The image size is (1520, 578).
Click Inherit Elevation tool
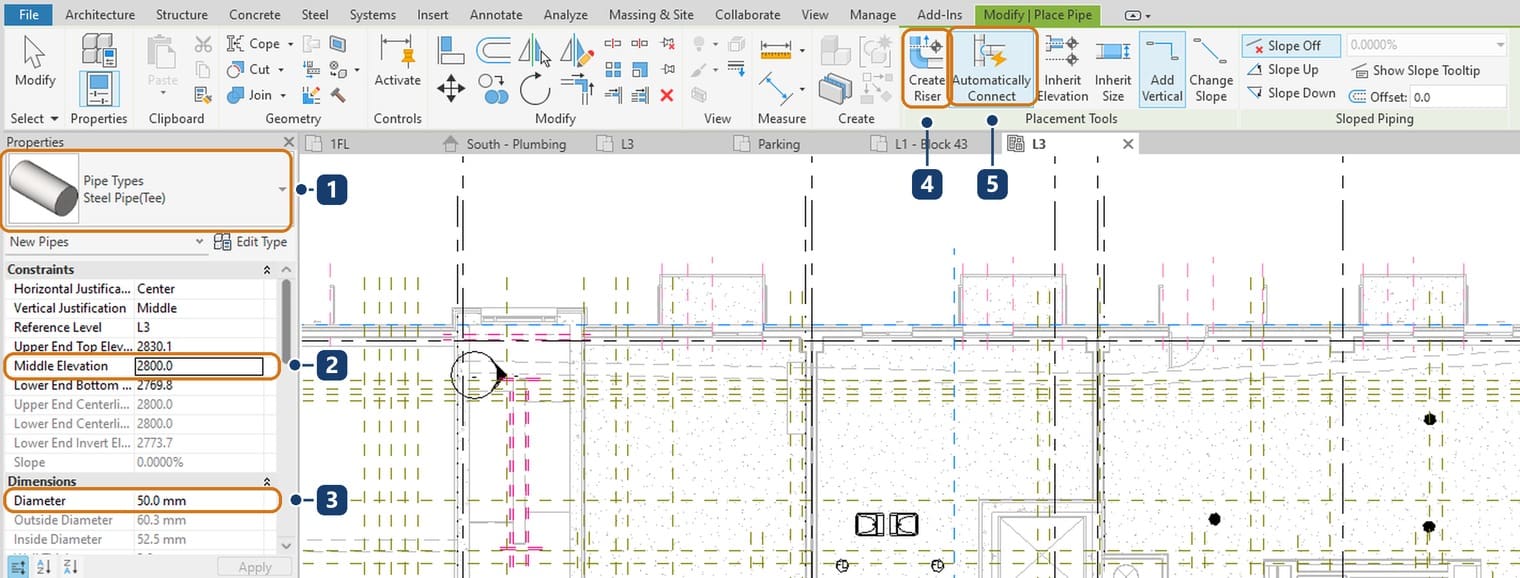click(x=1062, y=68)
